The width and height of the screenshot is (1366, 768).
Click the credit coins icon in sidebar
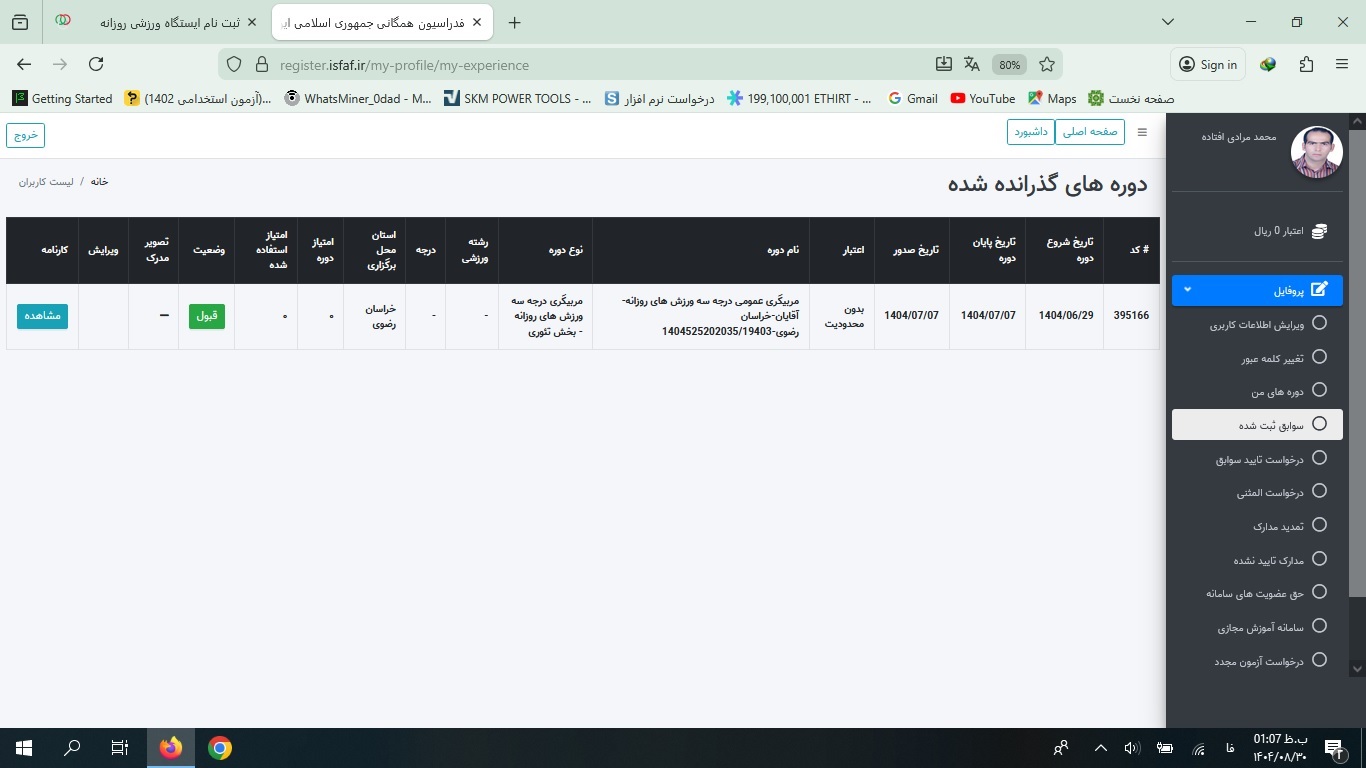click(1319, 231)
